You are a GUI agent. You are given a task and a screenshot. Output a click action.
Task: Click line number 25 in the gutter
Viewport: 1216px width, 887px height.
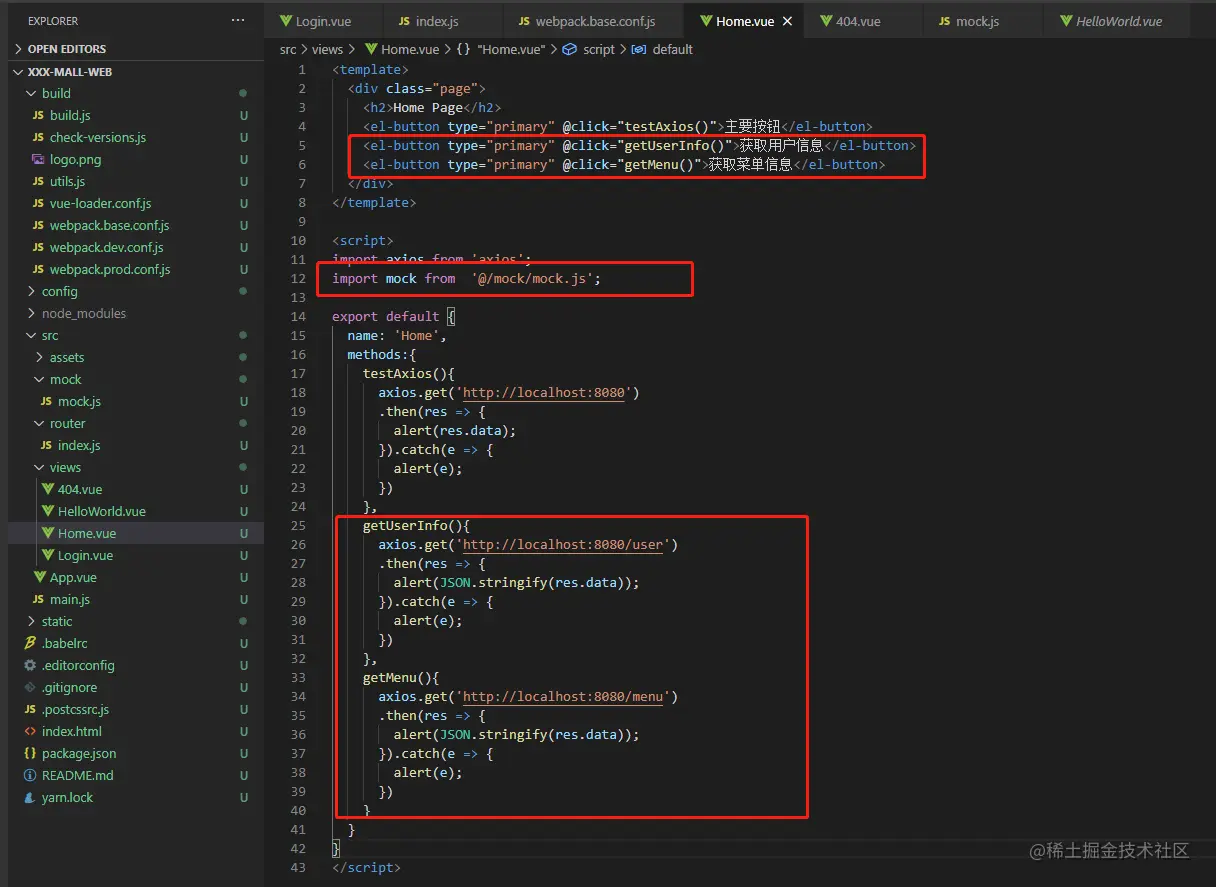click(x=299, y=525)
